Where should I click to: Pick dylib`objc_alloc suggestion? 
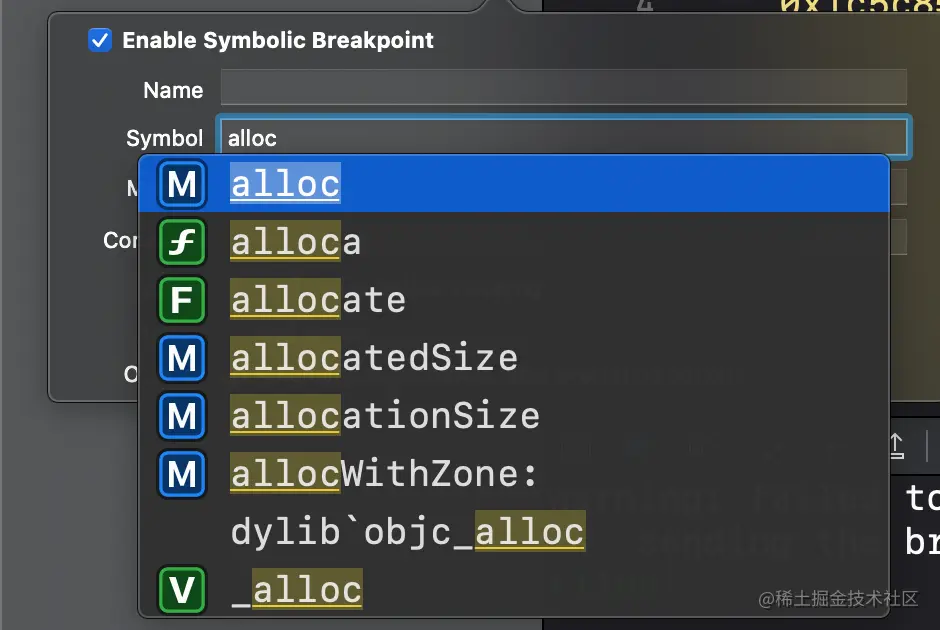[514, 532]
